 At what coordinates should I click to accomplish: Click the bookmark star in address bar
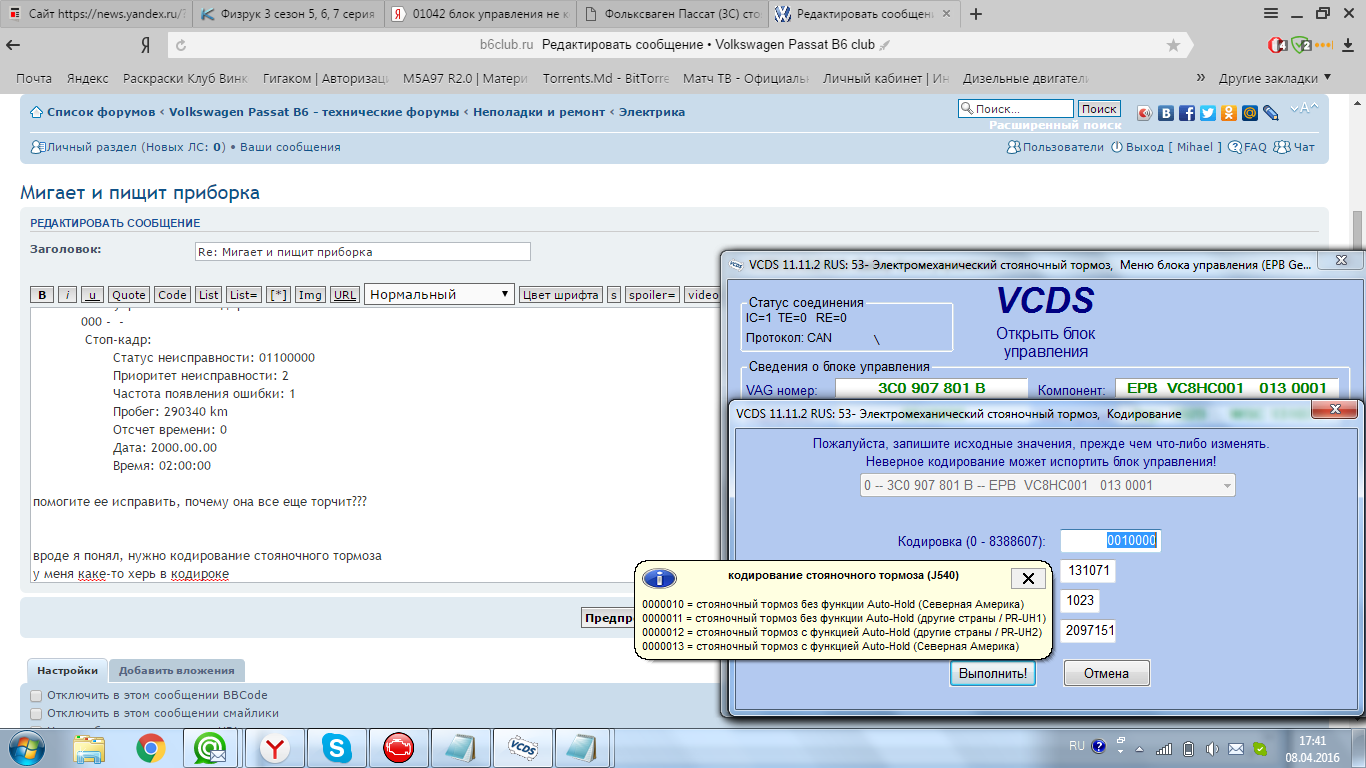pos(1173,46)
